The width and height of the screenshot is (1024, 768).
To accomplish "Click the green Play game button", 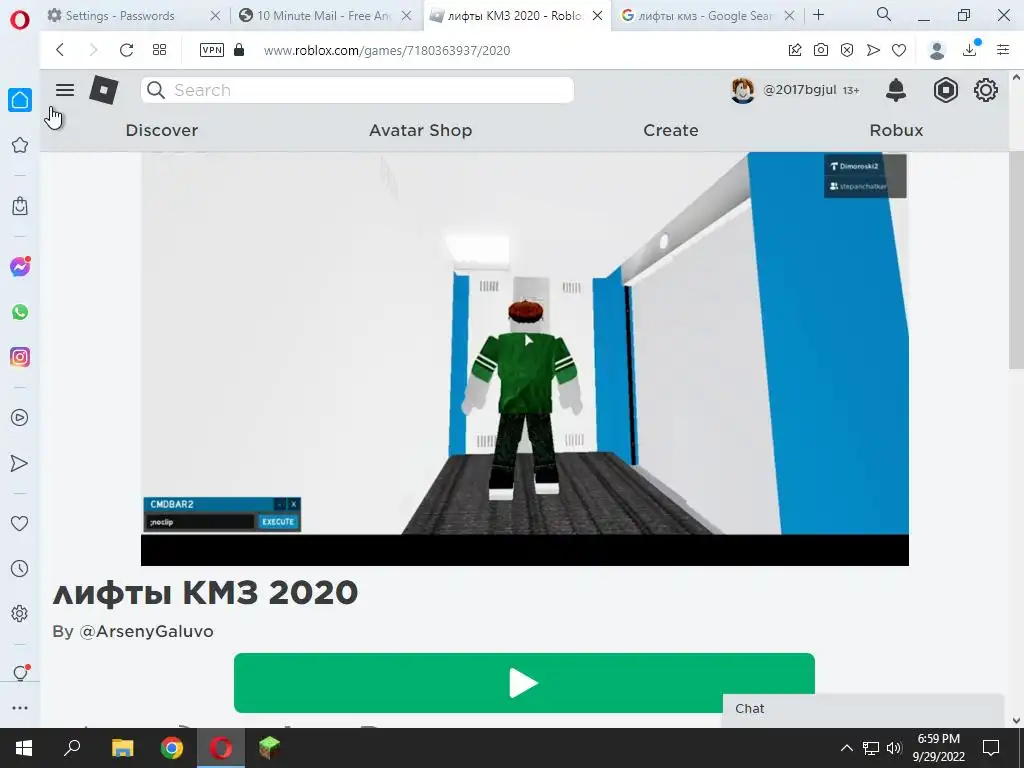I will click(524, 683).
